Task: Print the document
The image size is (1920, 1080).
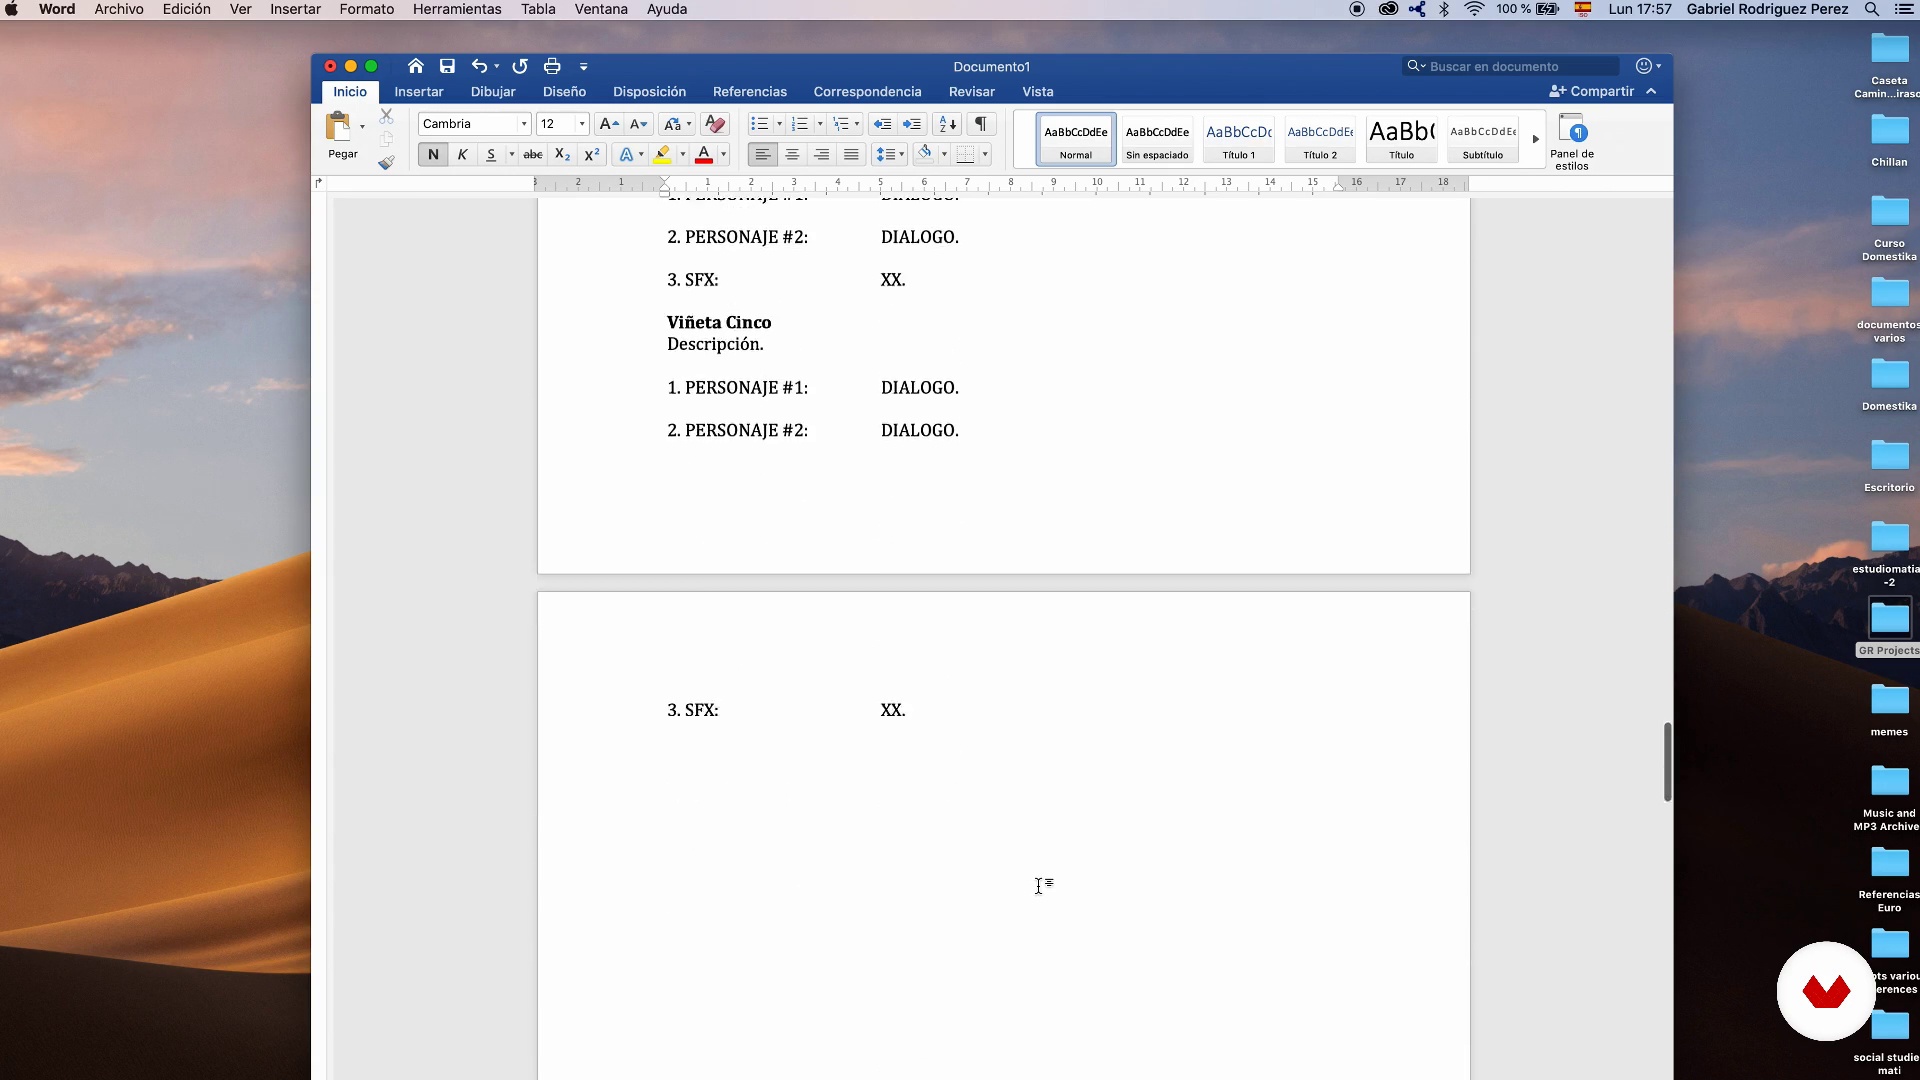Action: tap(552, 66)
